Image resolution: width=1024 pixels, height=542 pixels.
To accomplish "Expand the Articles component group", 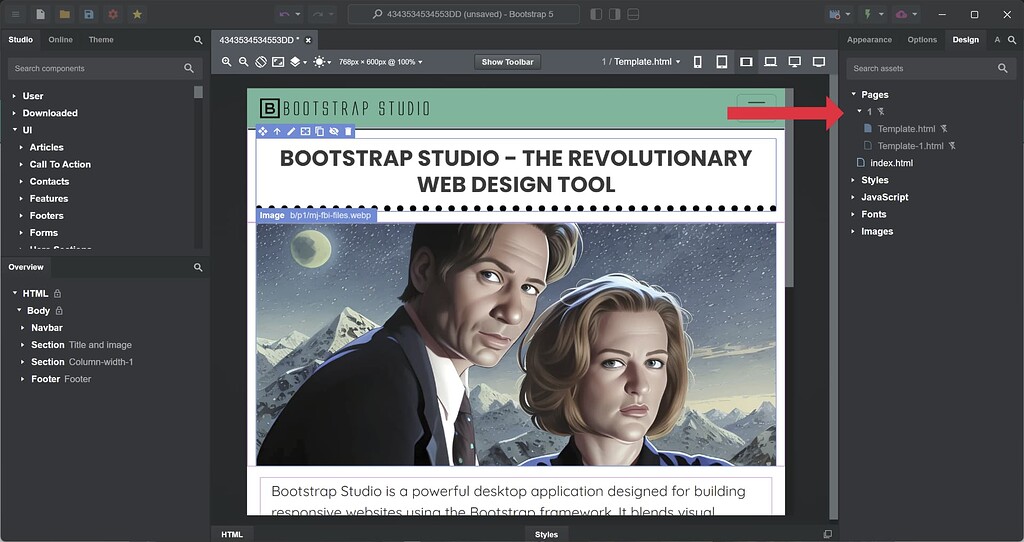I will tap(22, 148).
